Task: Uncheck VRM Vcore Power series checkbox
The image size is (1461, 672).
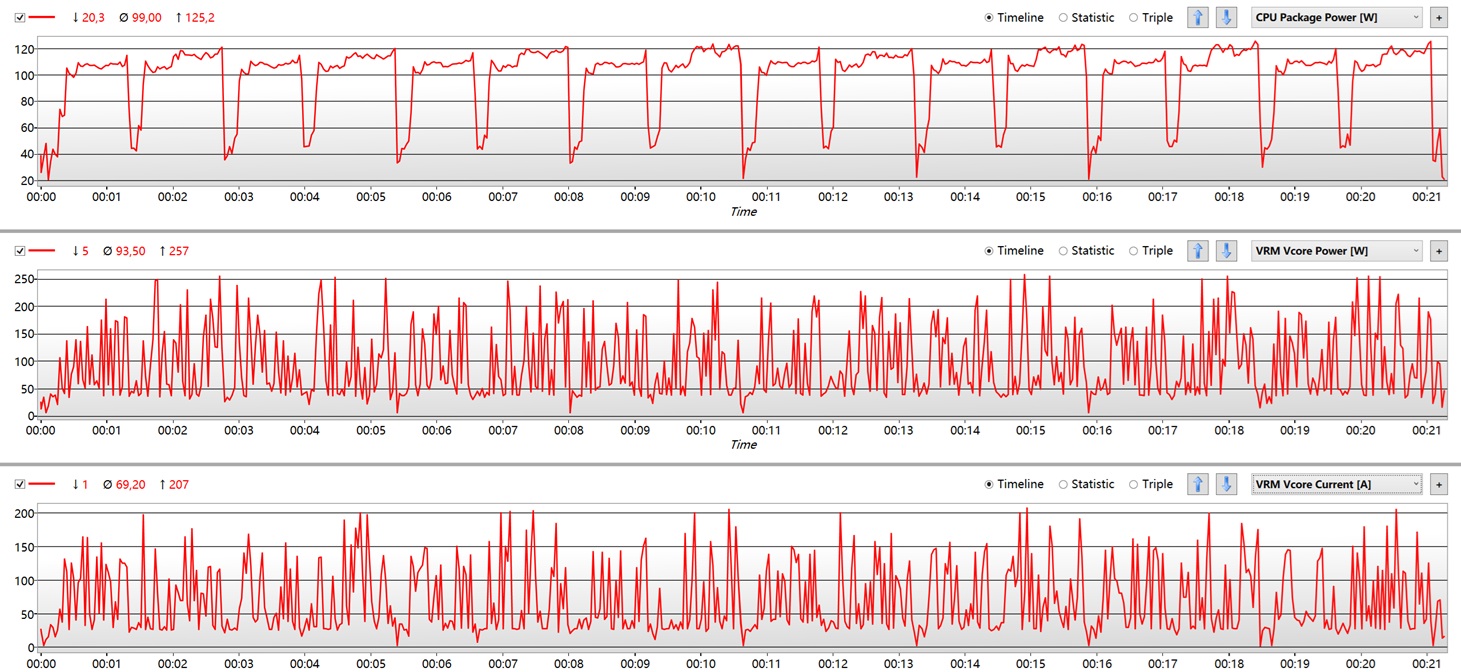Action: pos(20,251)
